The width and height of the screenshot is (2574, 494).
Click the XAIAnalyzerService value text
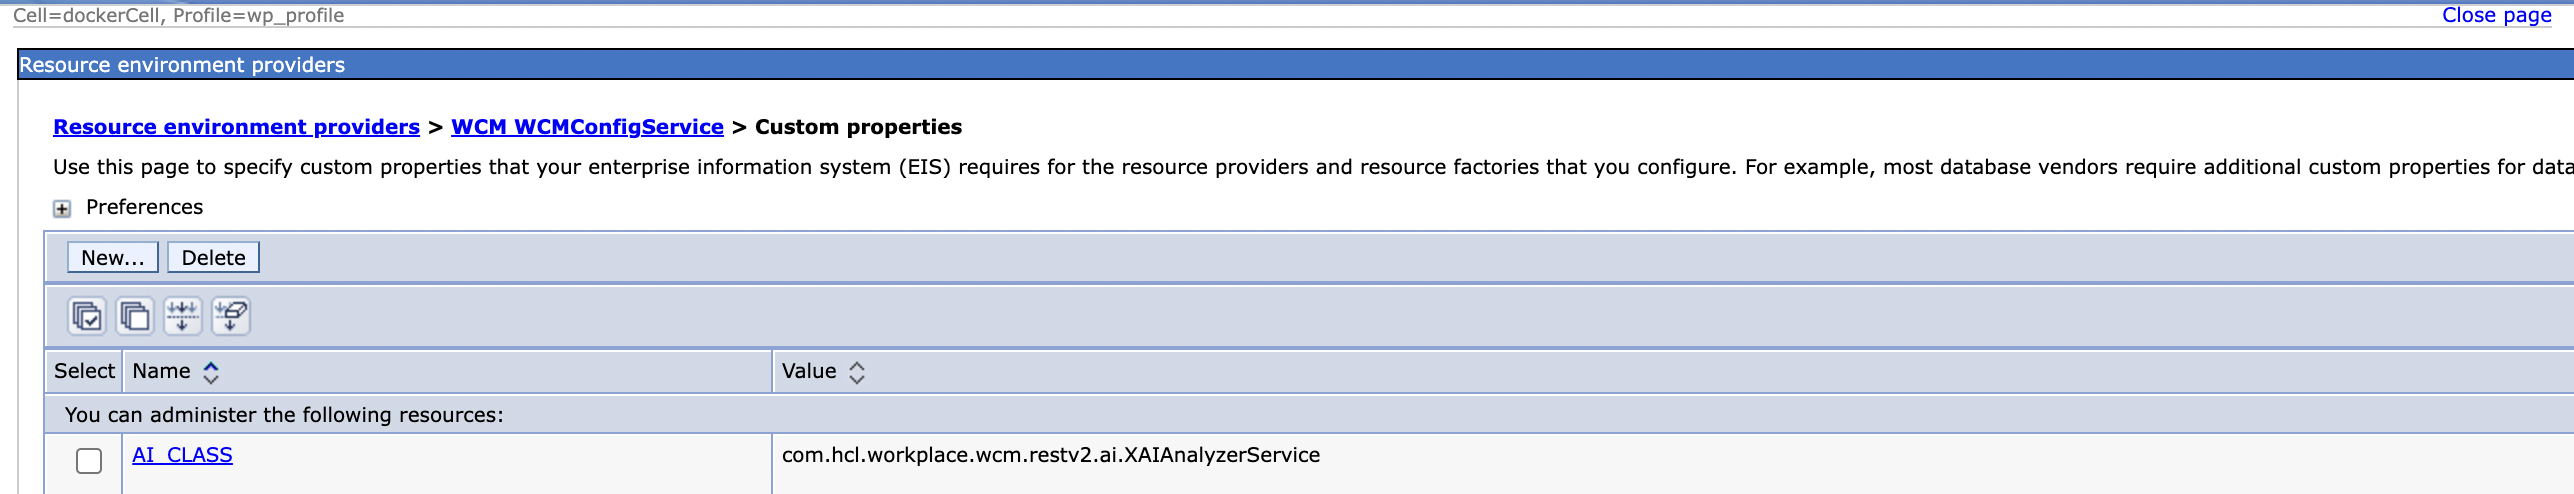1050,455
